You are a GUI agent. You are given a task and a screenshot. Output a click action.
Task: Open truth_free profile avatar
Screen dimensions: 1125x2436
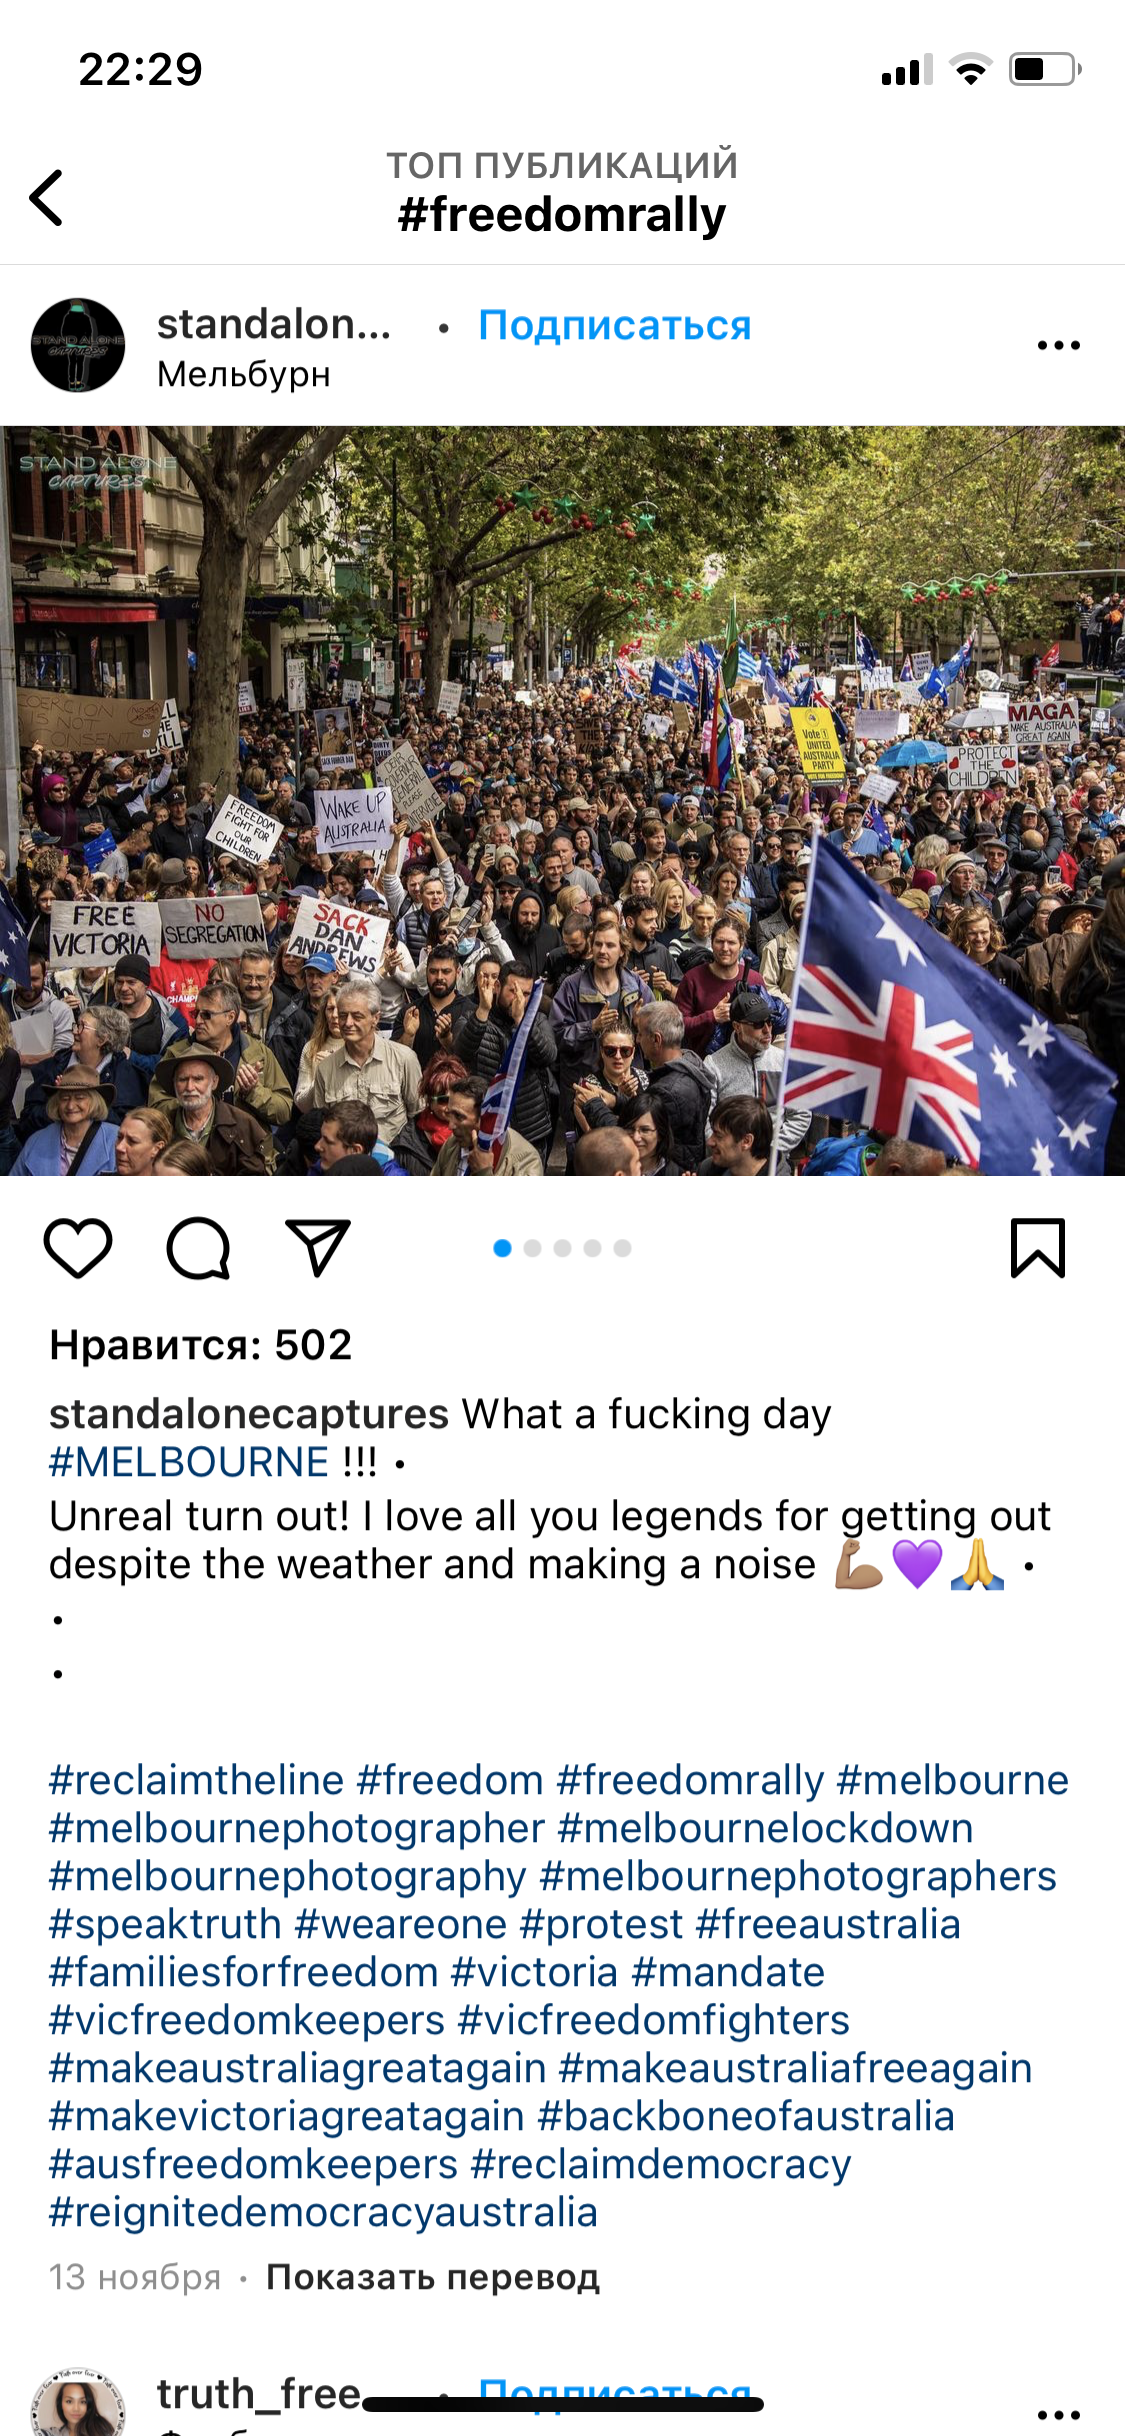point(78,2405)
